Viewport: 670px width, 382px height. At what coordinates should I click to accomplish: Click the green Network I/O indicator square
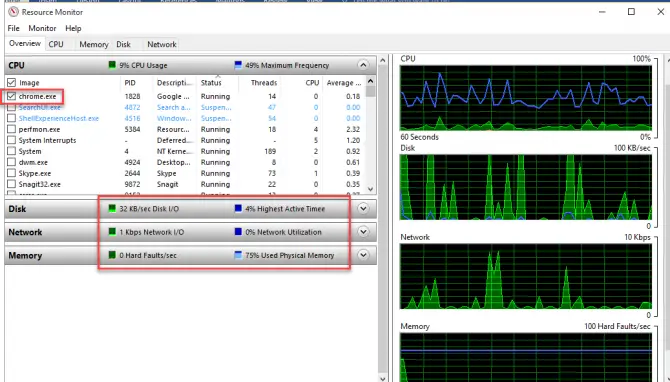(112, 232)
